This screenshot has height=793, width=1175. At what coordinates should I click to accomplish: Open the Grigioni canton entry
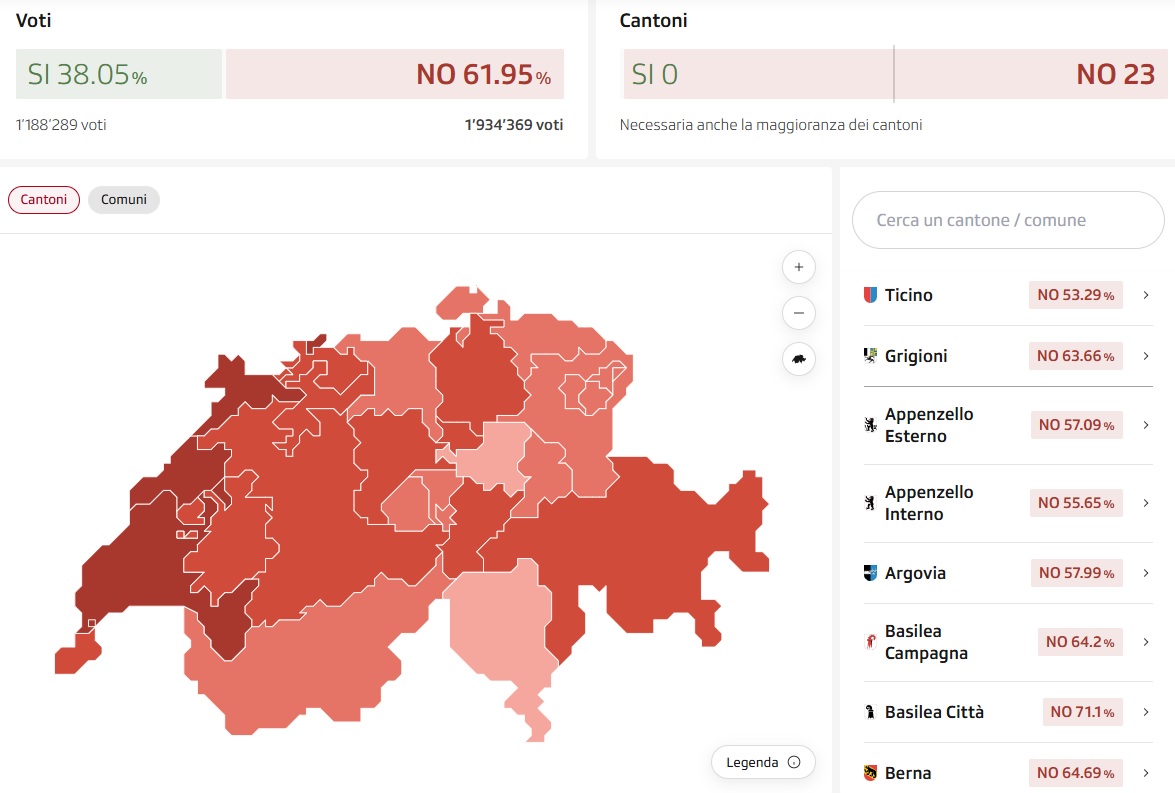click(x=916, y=356)
